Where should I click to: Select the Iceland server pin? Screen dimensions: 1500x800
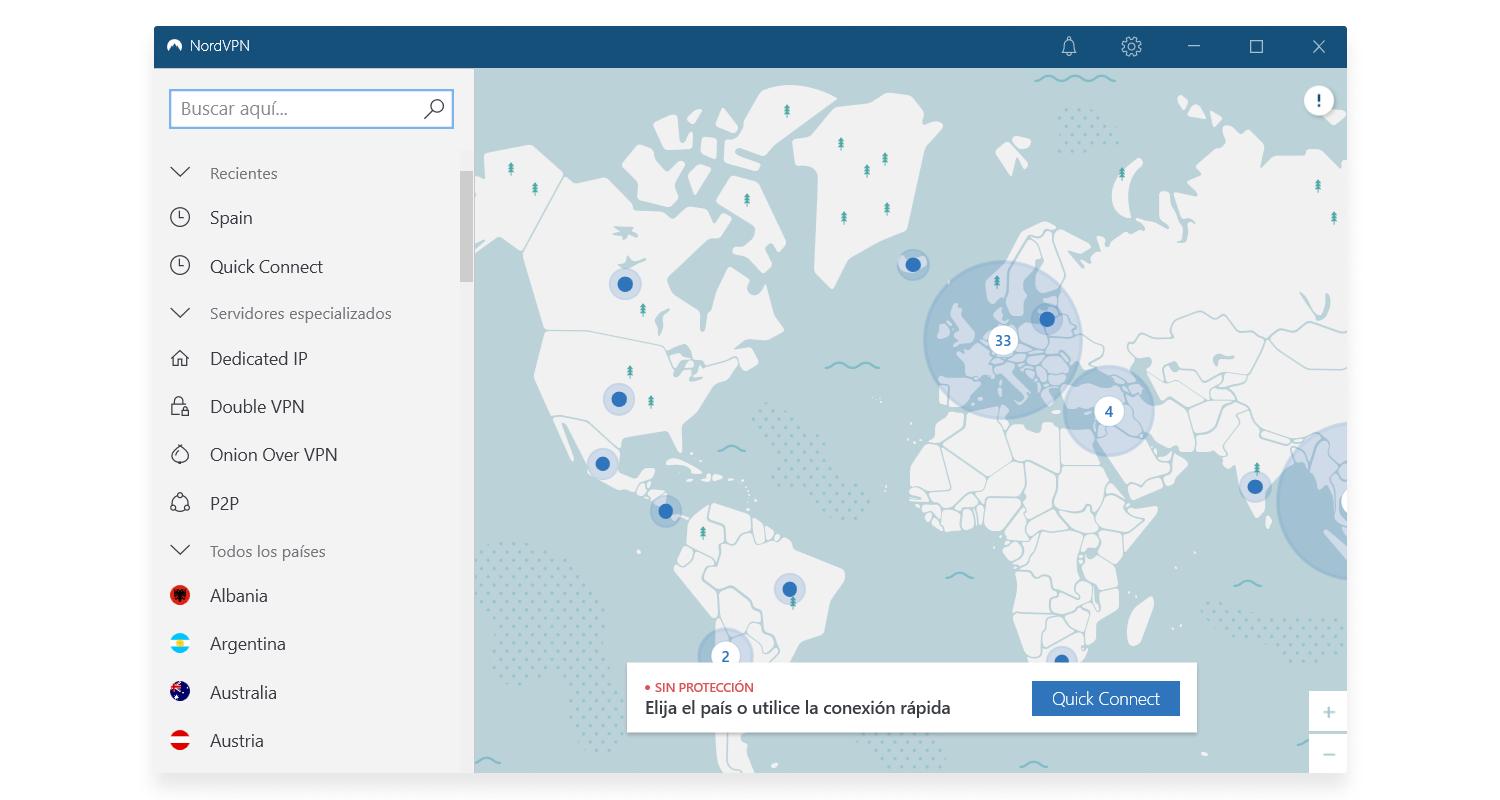coord(913,265)
